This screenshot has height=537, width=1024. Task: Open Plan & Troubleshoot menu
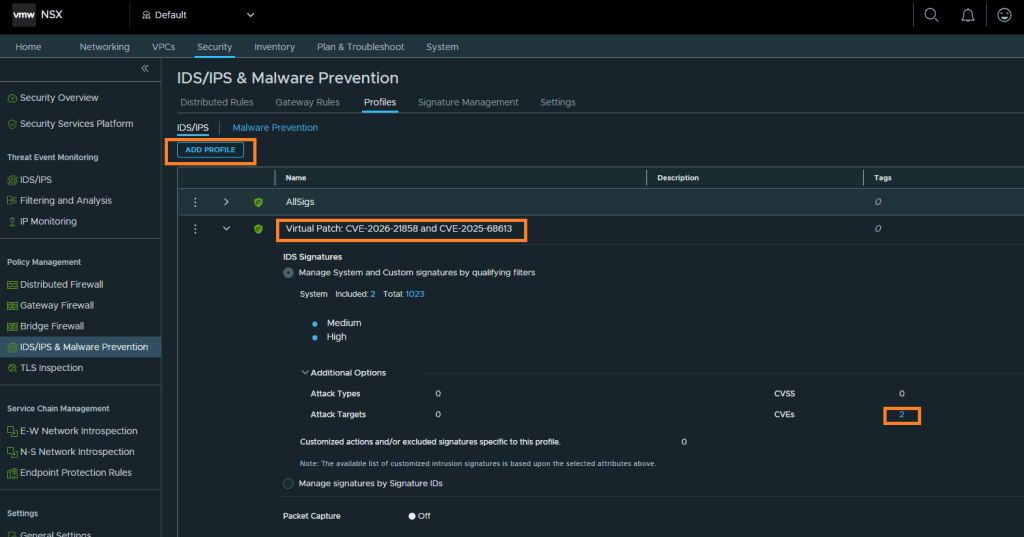click(360, 47)
